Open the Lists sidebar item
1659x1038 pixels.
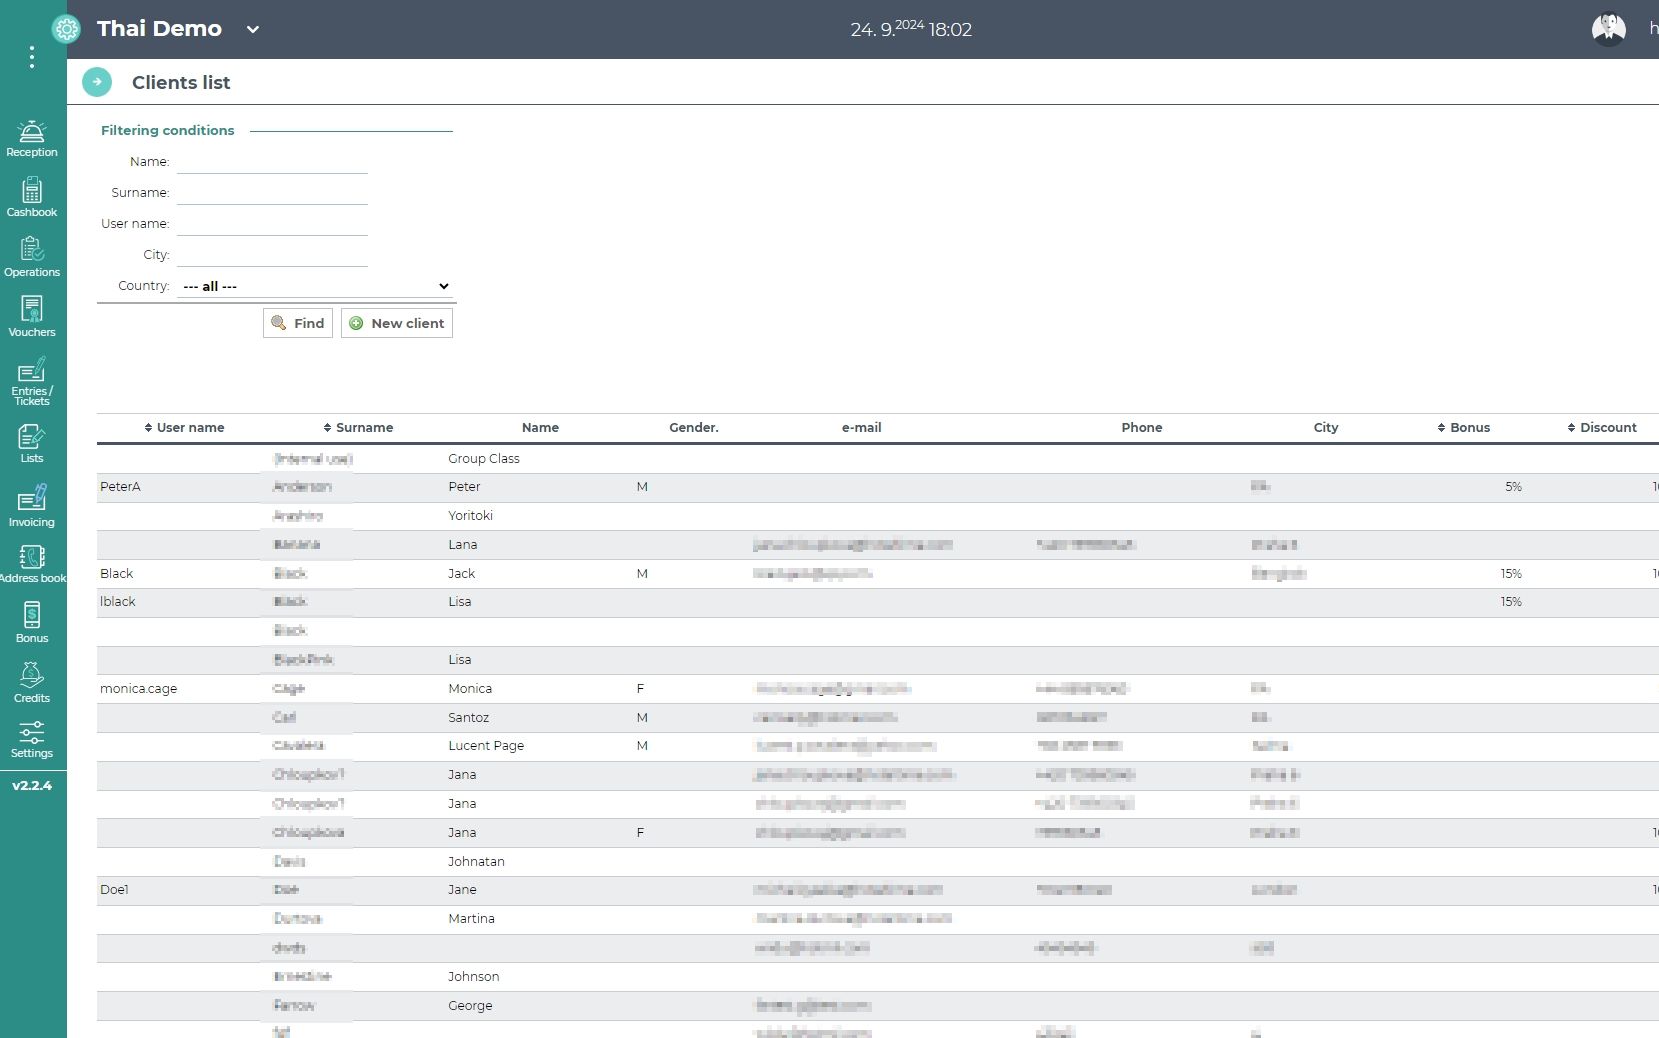tap(32, 444)
